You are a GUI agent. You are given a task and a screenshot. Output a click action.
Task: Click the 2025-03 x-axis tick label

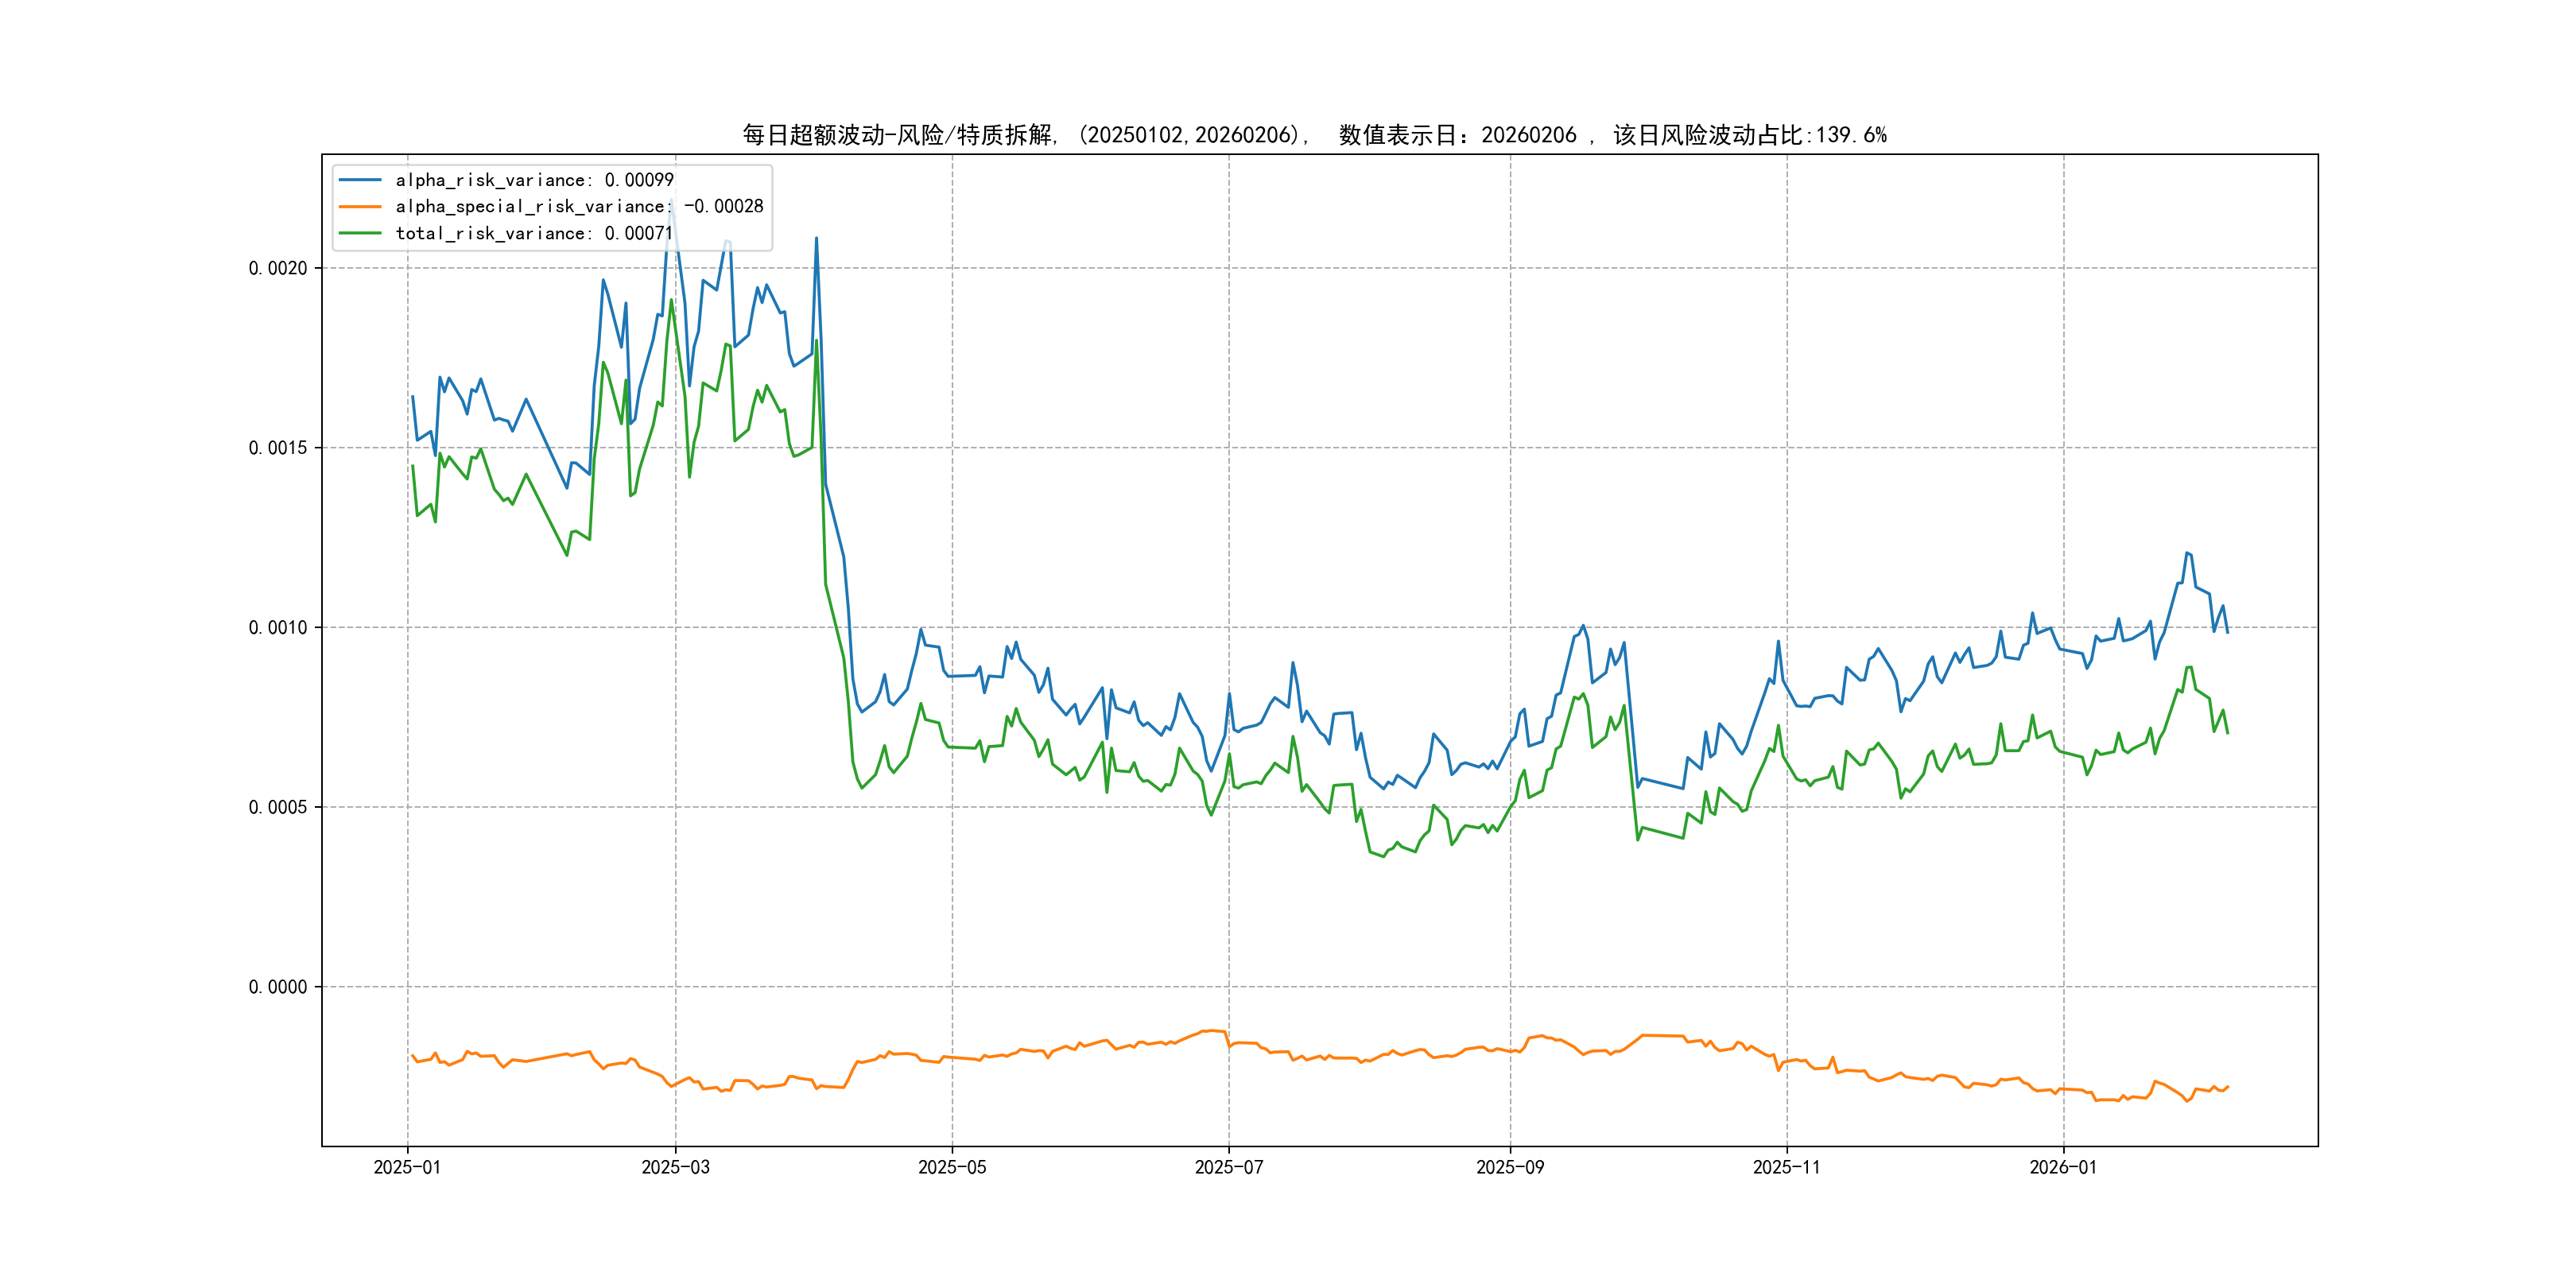click(x=675, y=1167)
